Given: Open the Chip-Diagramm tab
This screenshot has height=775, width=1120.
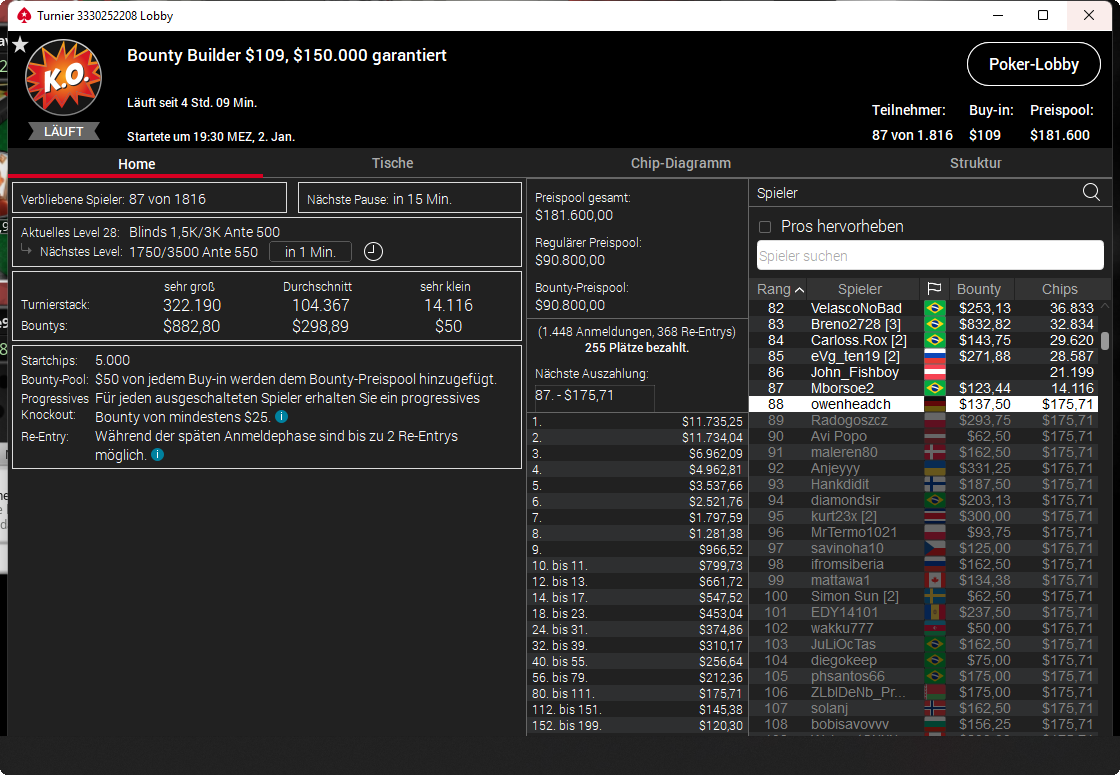Looking at the screenshot, I should tap(681, 163).
